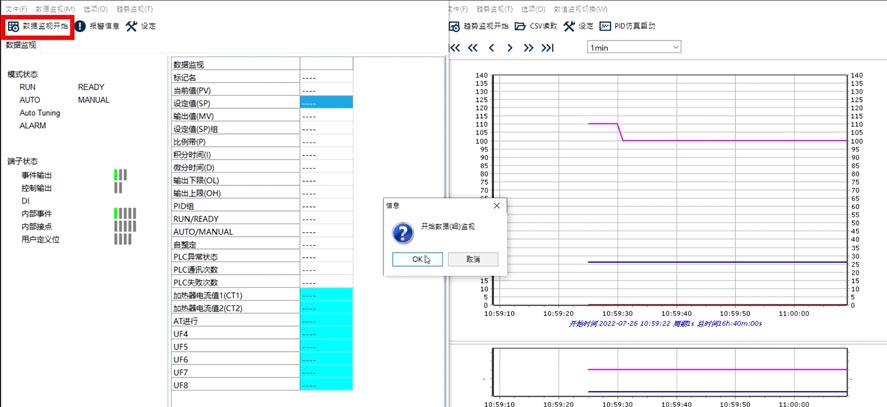Open the 趋势监视(T) menu on left
This screenshot has height=407, width=887.
tap(133, 8)
